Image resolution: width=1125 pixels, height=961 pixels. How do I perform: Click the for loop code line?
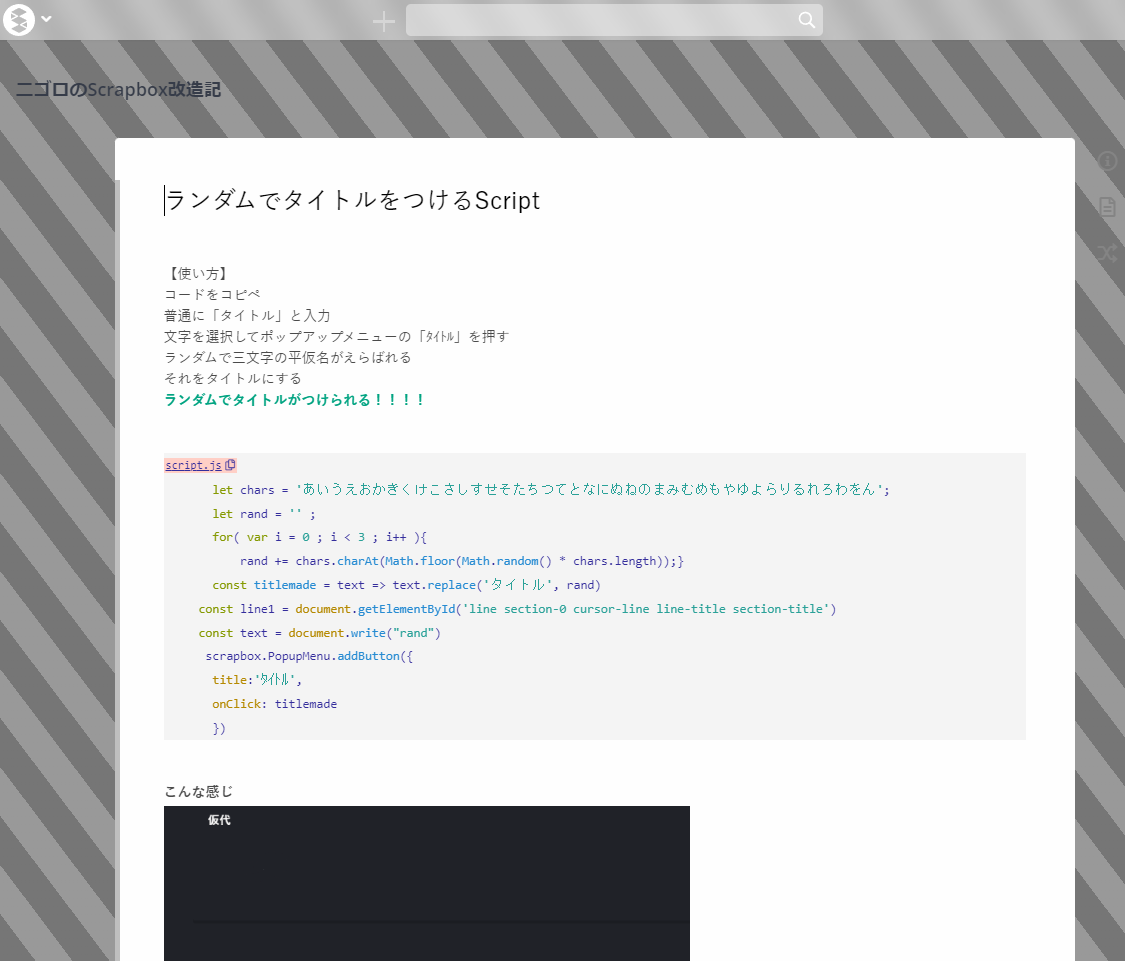coord(319,537)
